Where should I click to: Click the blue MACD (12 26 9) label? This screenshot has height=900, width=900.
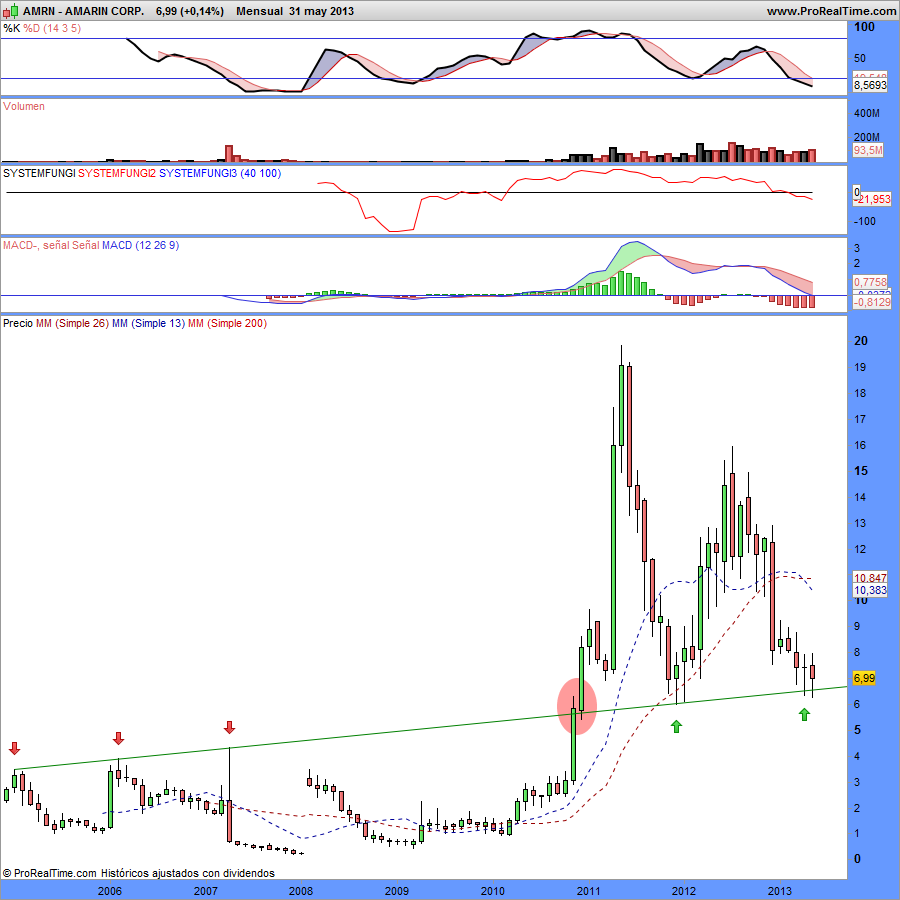click(141, 245)
